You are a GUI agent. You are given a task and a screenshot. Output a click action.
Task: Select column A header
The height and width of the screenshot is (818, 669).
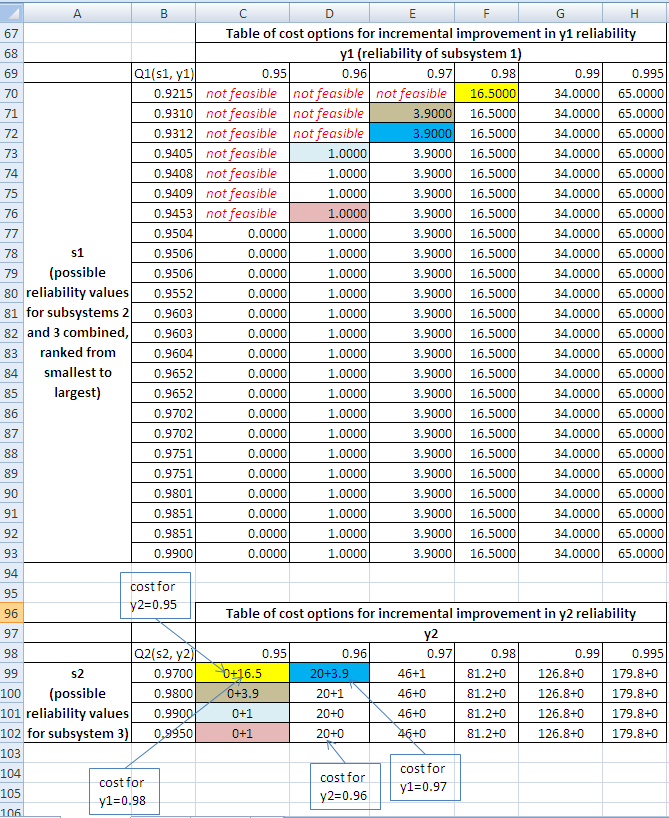77,13
